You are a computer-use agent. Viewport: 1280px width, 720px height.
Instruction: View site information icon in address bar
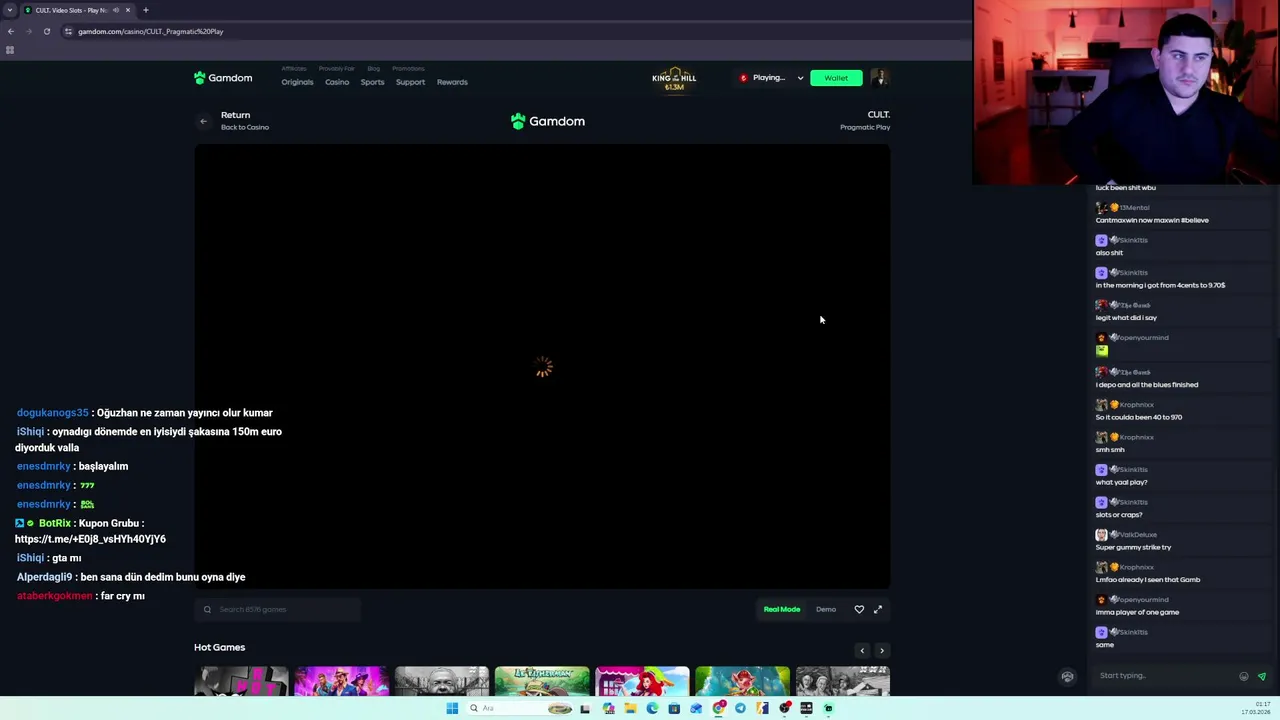[68, 31]
